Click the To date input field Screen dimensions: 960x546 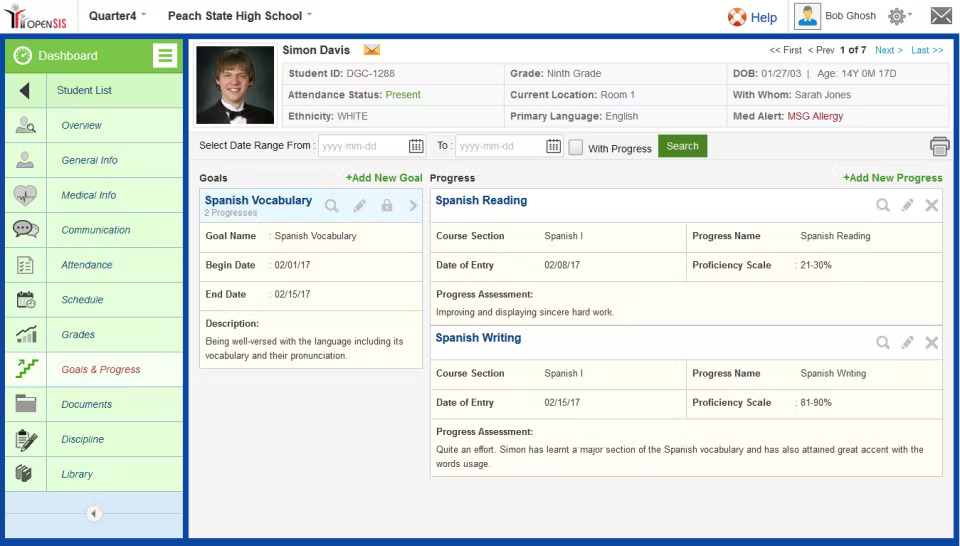(x=501, y=146)
